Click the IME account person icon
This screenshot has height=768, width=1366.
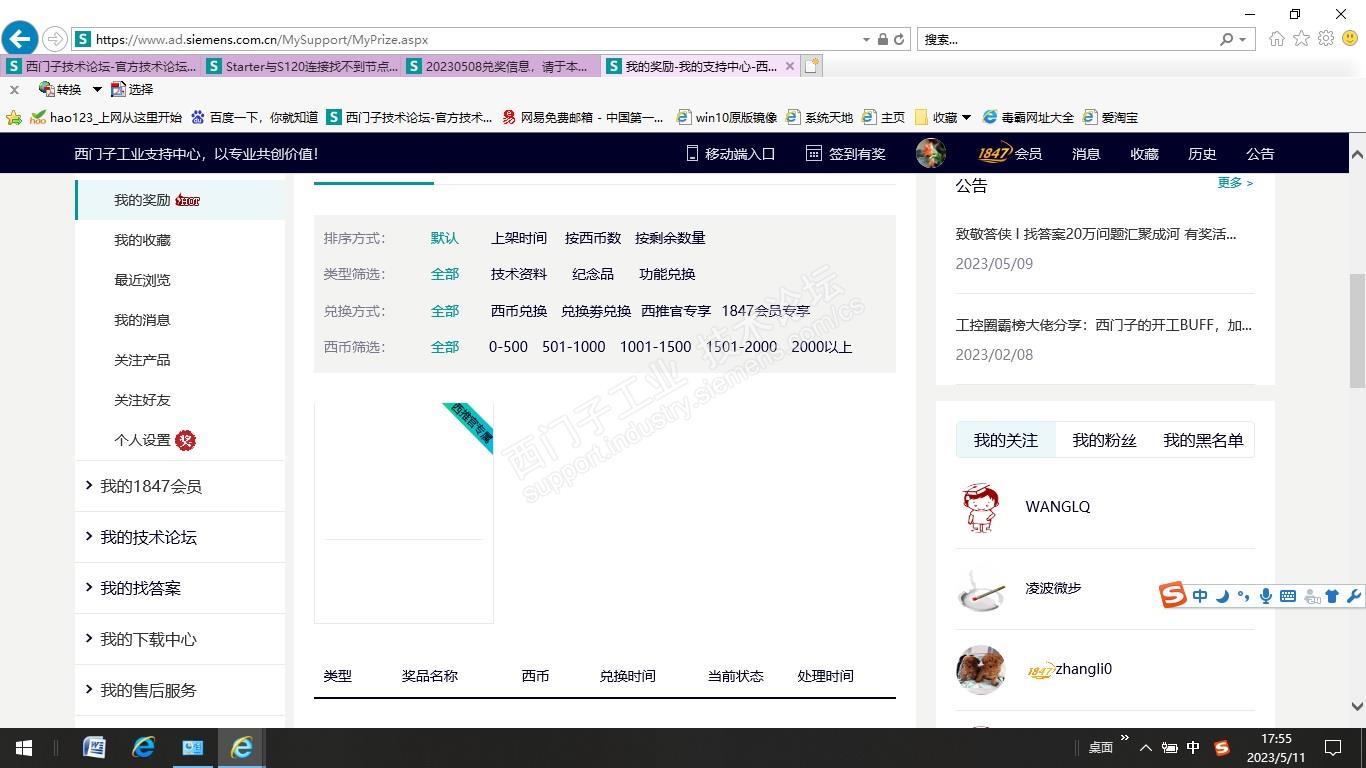[1310, 596]
